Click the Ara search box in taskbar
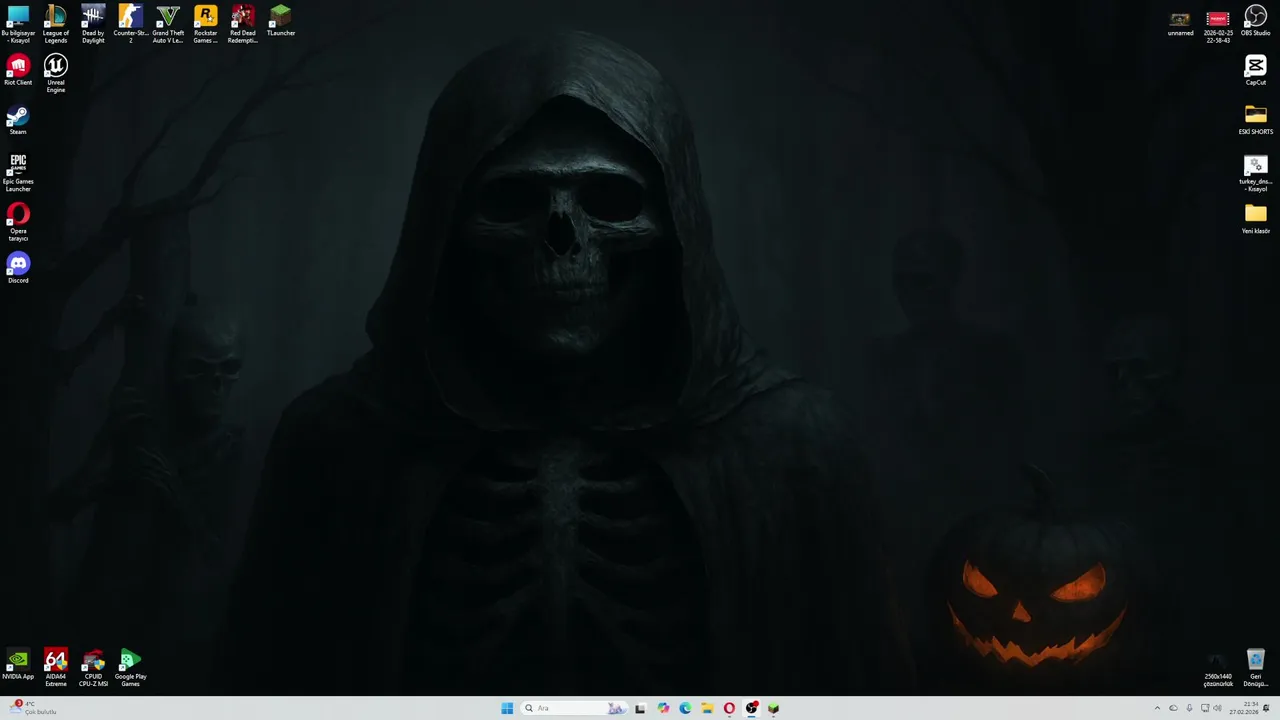Viewport: 1280px width, 720px height. pos(574,708)
